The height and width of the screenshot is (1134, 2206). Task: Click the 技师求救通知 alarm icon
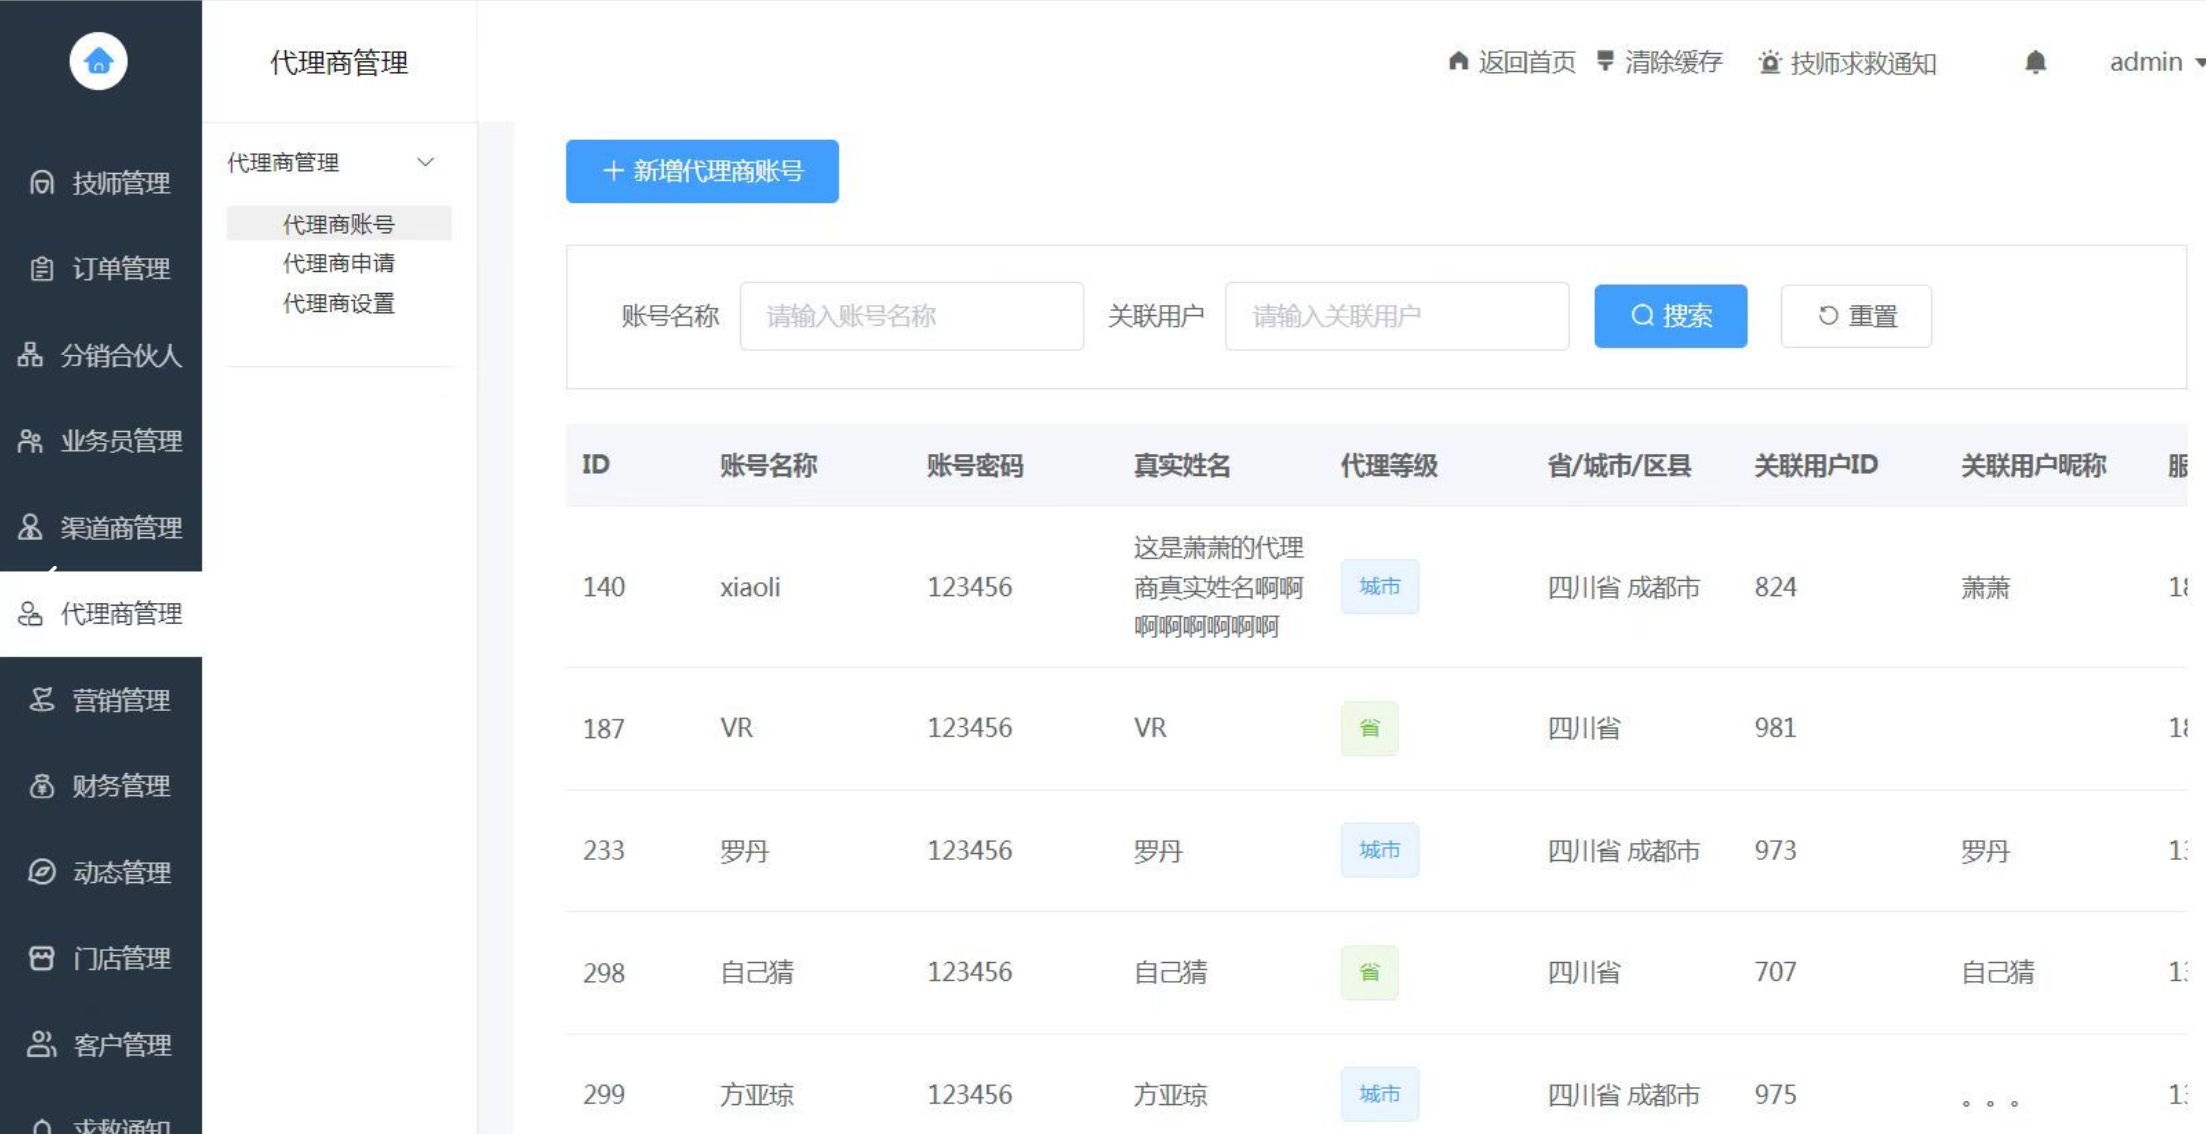tap(1769, 62)
